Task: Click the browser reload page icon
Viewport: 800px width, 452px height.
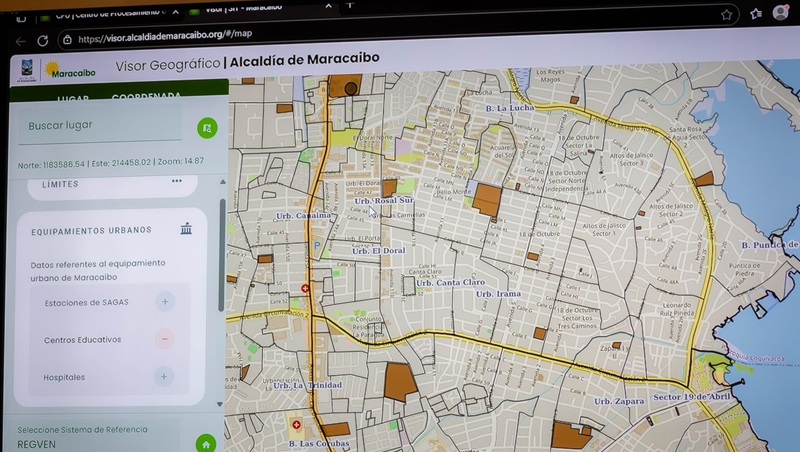Action: tap(42, 41)
